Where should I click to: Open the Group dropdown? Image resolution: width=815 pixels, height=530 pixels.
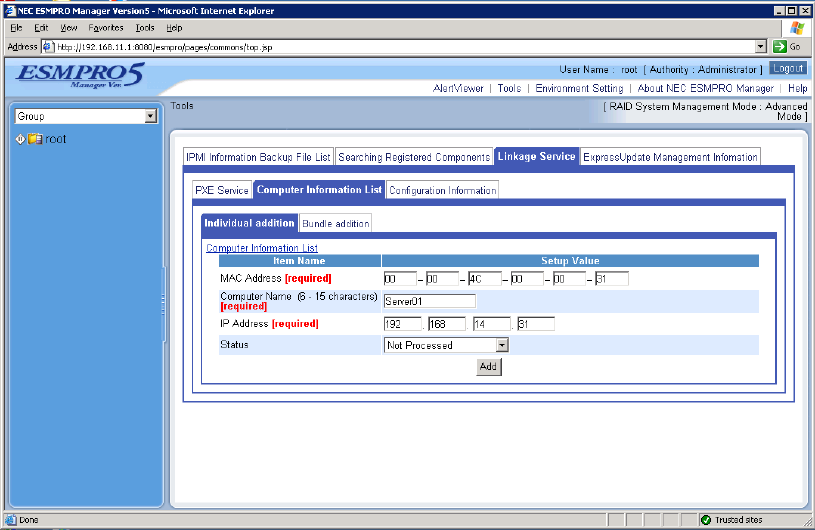pyautogui.click(x=151, y=116)
